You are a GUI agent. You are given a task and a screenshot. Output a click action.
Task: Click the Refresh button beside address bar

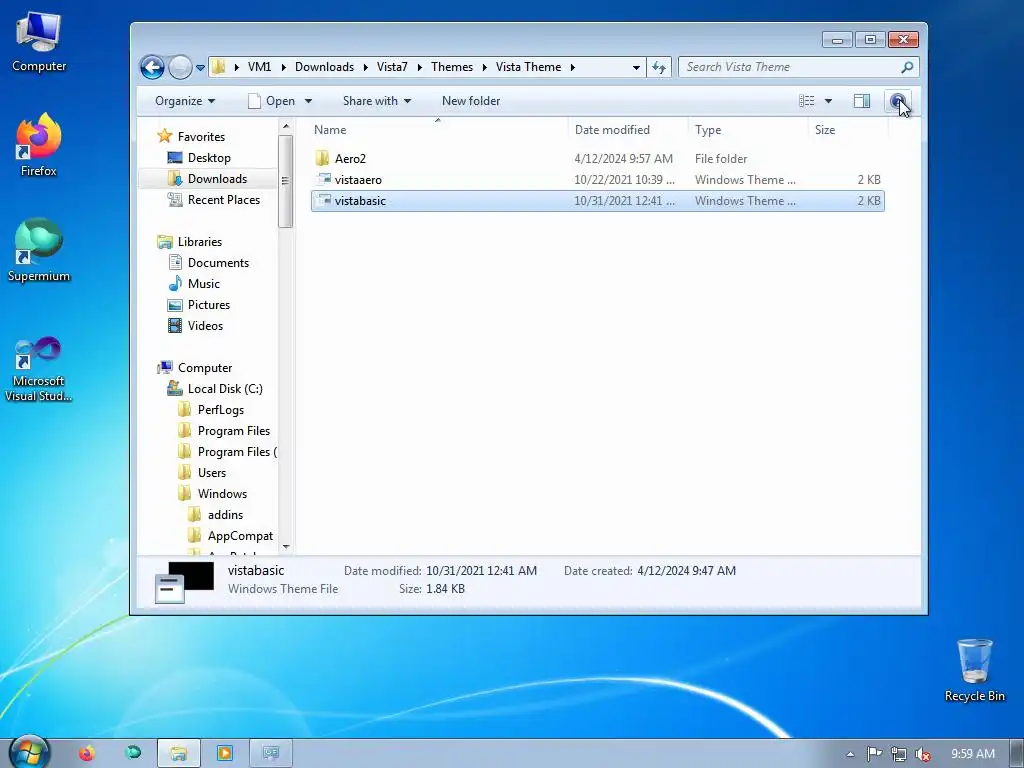click(x=659, y=67)
